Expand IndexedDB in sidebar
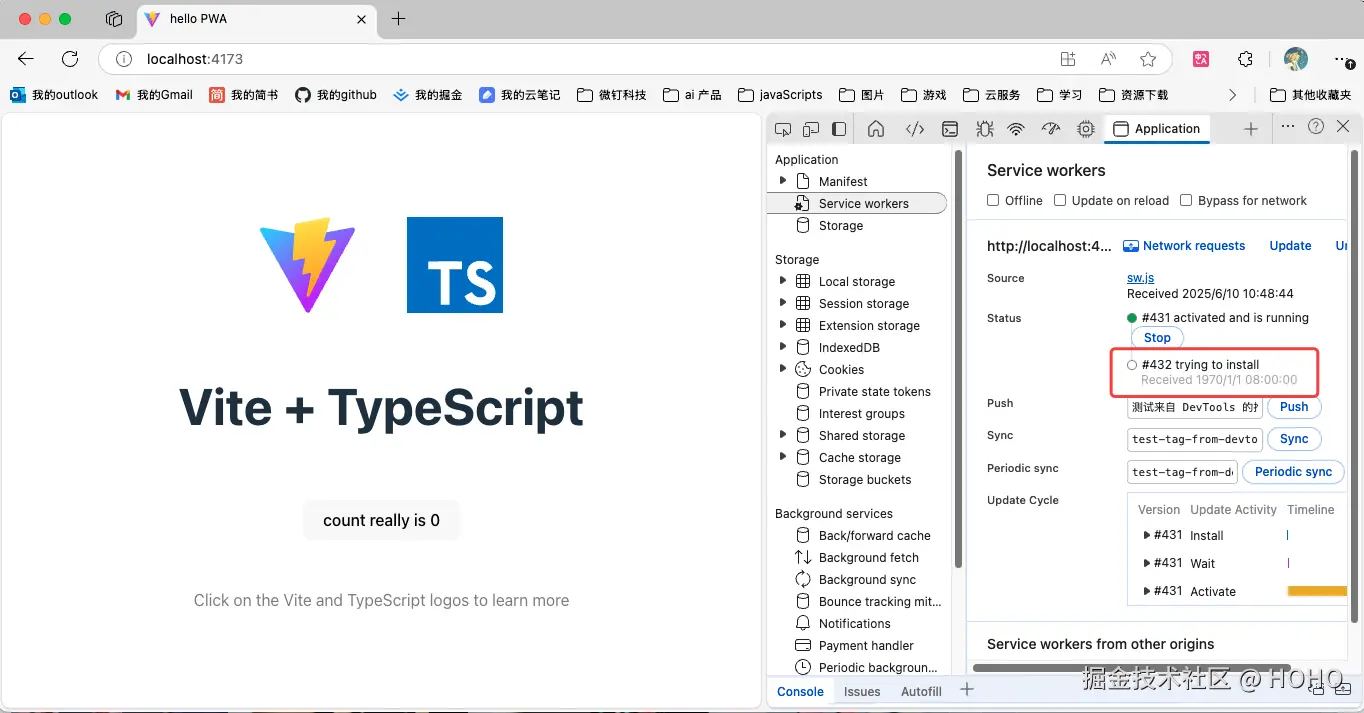Image resolution: width=1364 pixels, height=713 pixels. [x=783, y=347]
